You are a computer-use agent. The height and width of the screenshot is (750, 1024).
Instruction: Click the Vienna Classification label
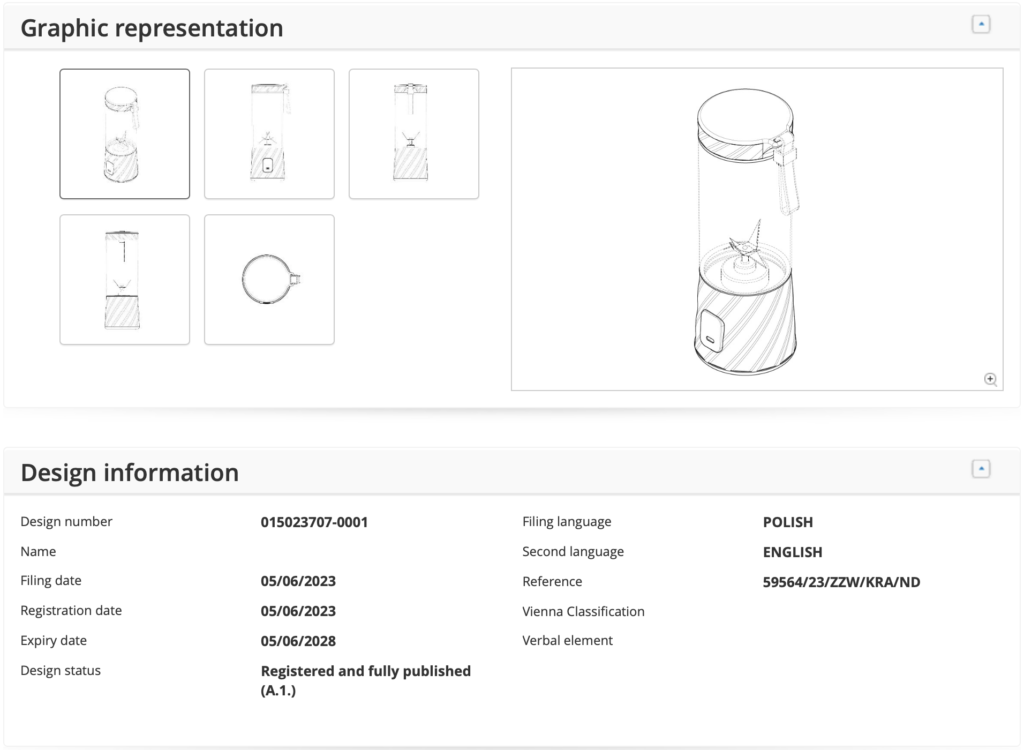tap(583, 611)
